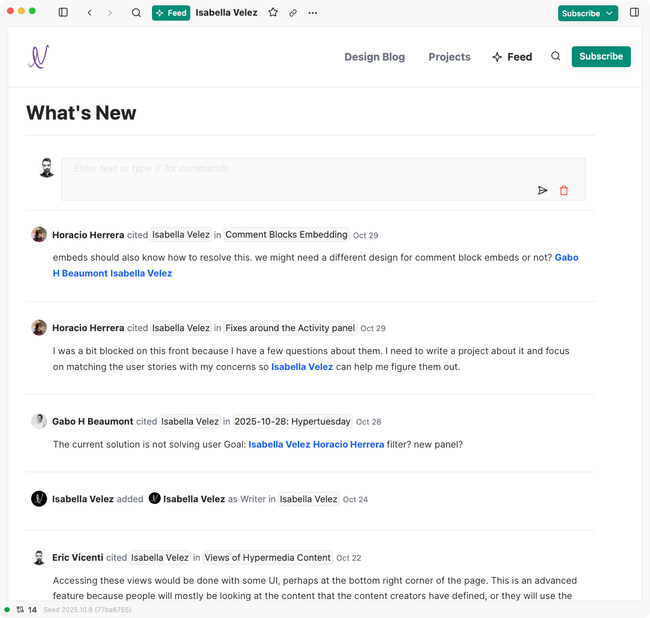The height and width of the screenshot is (618, 650).
Task: Open the Projects nav item
Action: 449,57
